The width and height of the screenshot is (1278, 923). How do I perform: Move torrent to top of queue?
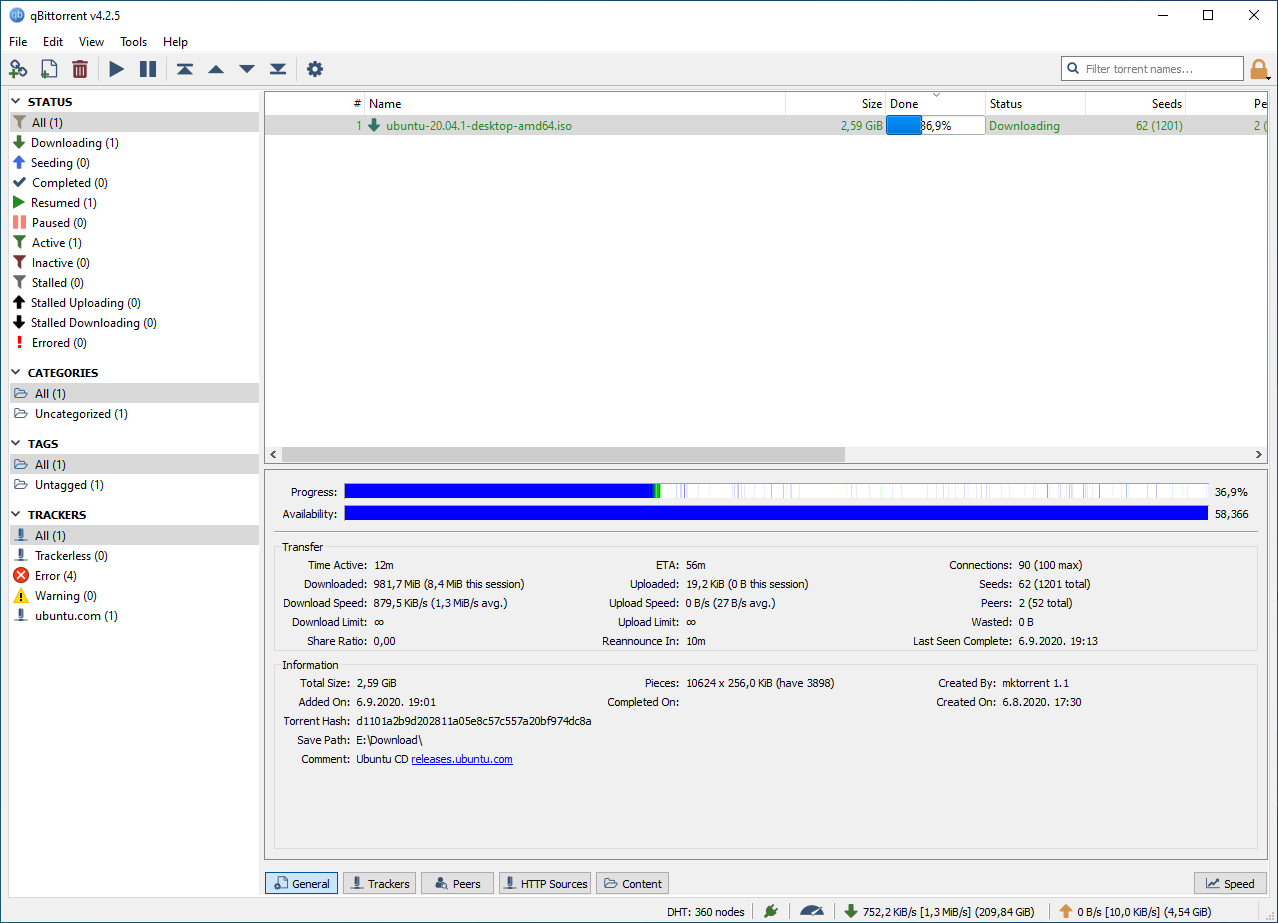[x=185, y=69]
